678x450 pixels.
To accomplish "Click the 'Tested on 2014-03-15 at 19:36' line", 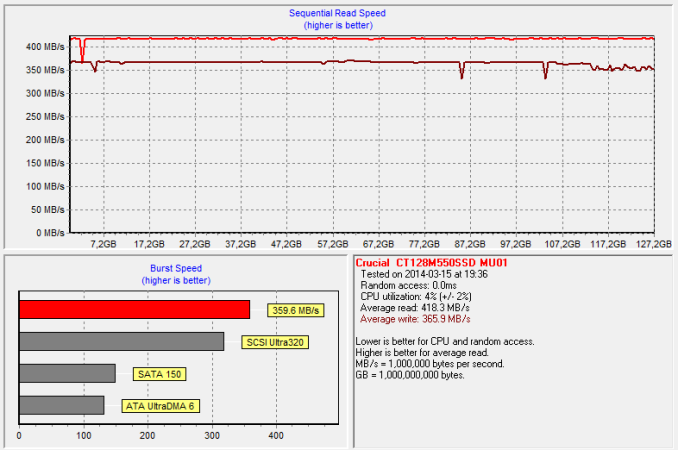I will [x=424, y=274].
